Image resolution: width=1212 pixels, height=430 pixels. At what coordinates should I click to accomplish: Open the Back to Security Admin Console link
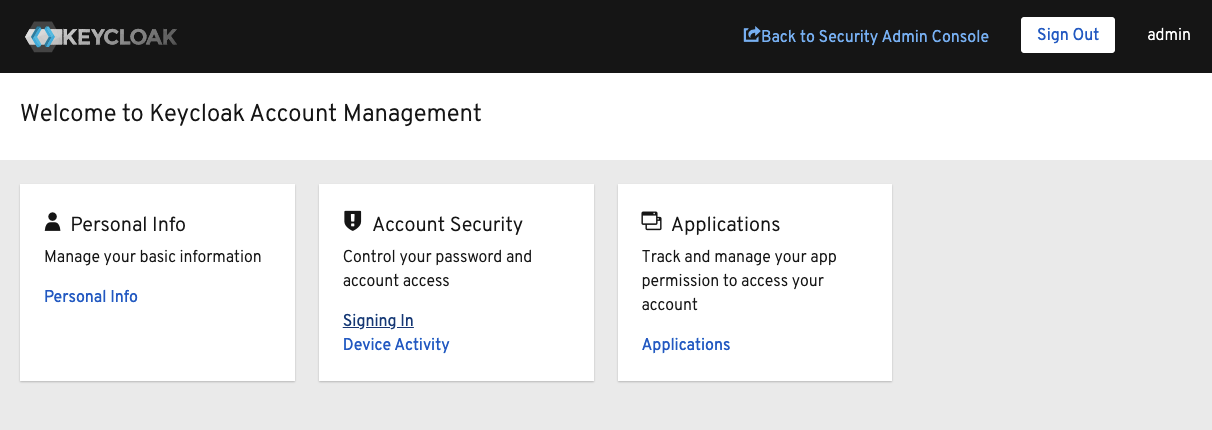point(874,36)
